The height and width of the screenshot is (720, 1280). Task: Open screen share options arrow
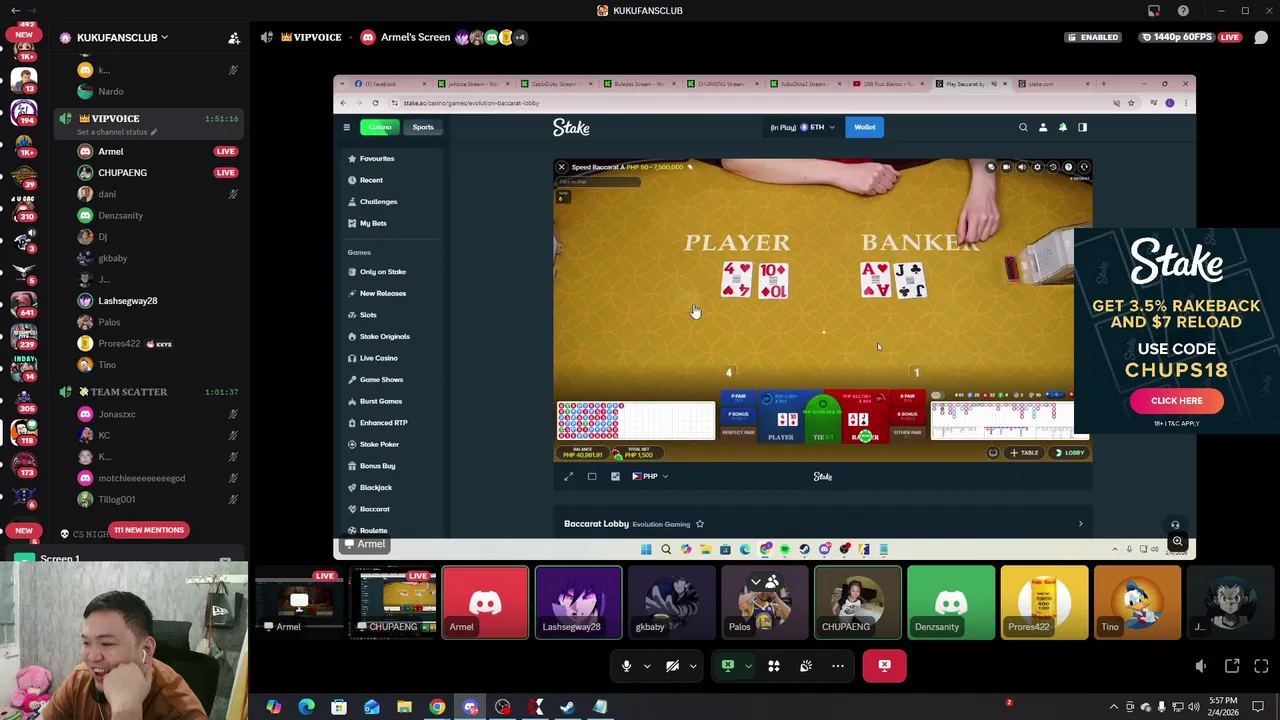pos(748,666)
